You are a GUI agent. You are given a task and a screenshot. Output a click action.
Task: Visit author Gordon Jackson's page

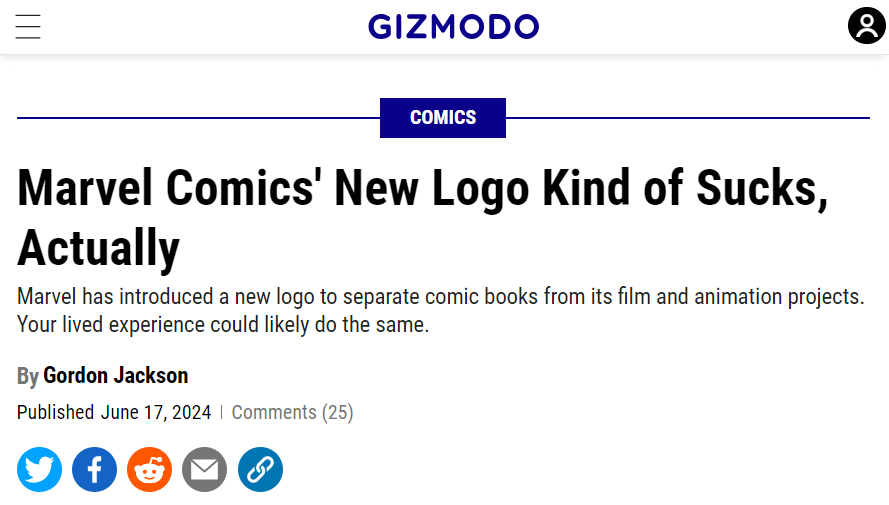(x=115, y=376)
